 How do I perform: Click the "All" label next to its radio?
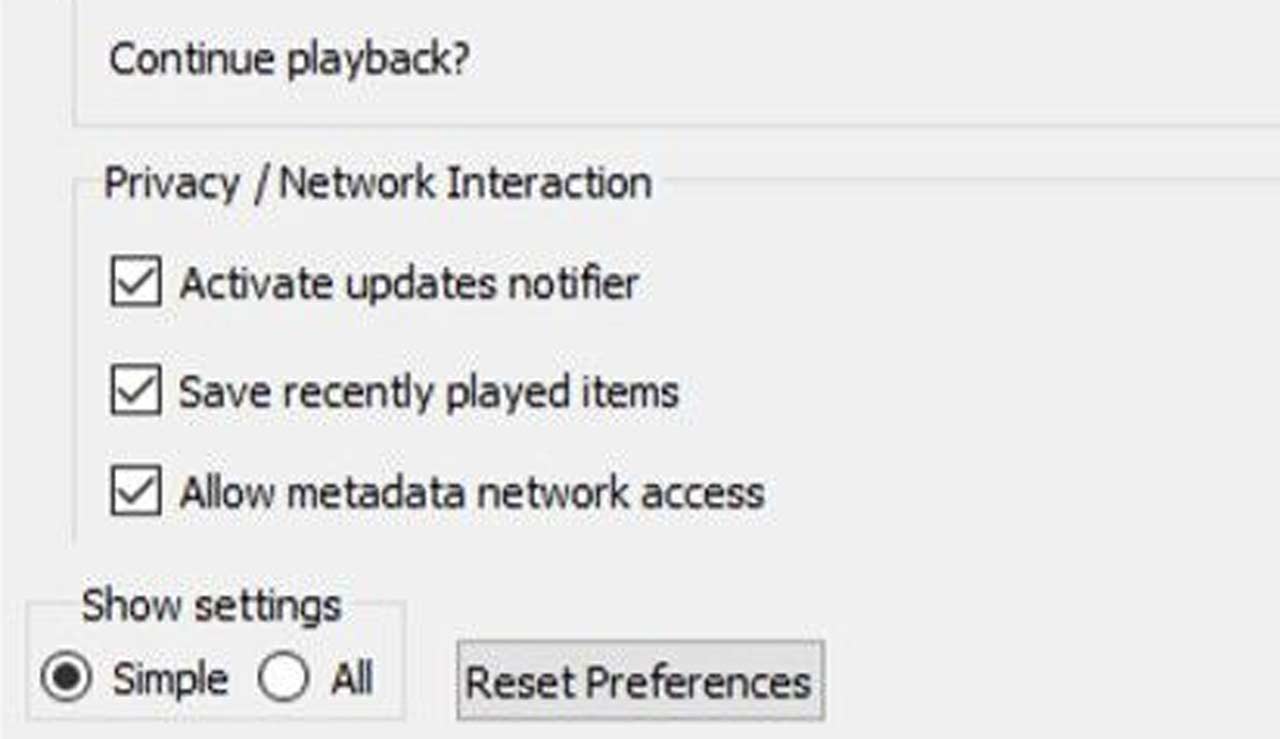pos(352,680)
